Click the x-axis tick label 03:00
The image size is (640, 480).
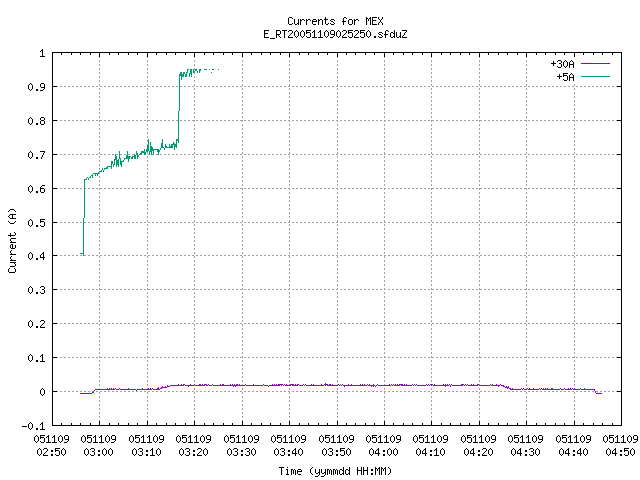tap(98, 452)
